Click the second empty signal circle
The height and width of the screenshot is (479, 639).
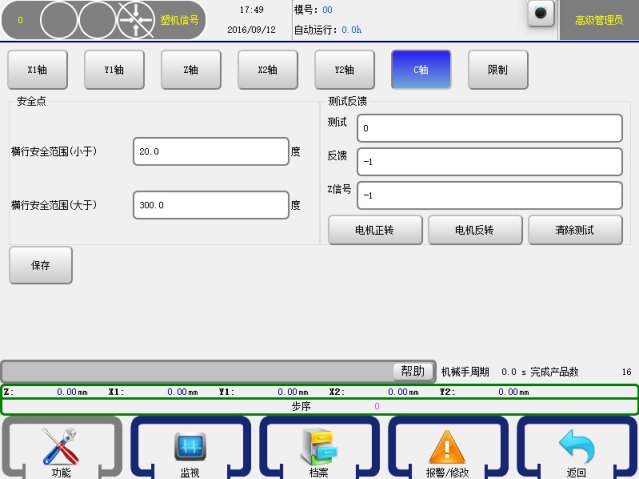coord(97,20)
